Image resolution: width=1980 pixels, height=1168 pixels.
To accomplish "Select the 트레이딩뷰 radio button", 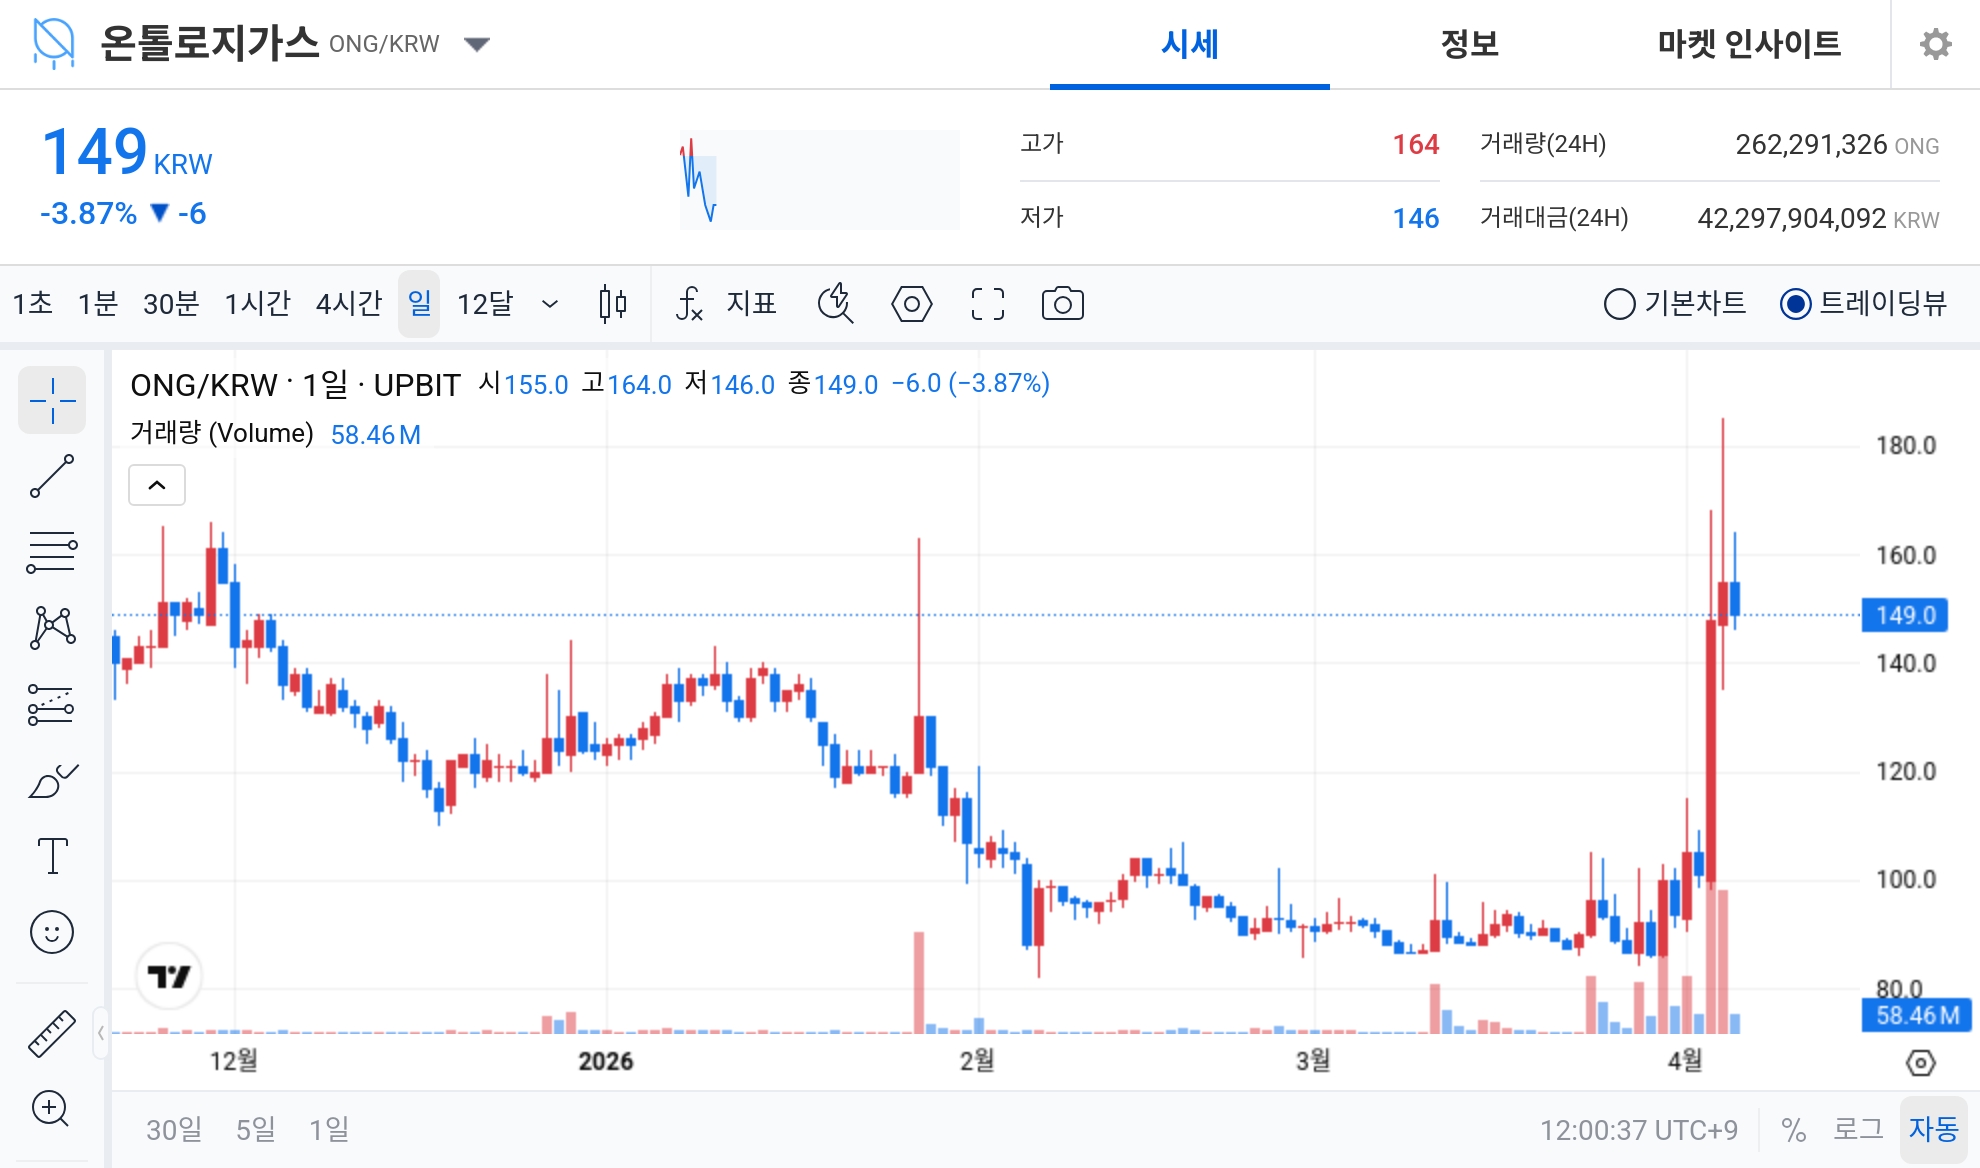I will [1795, 304].
